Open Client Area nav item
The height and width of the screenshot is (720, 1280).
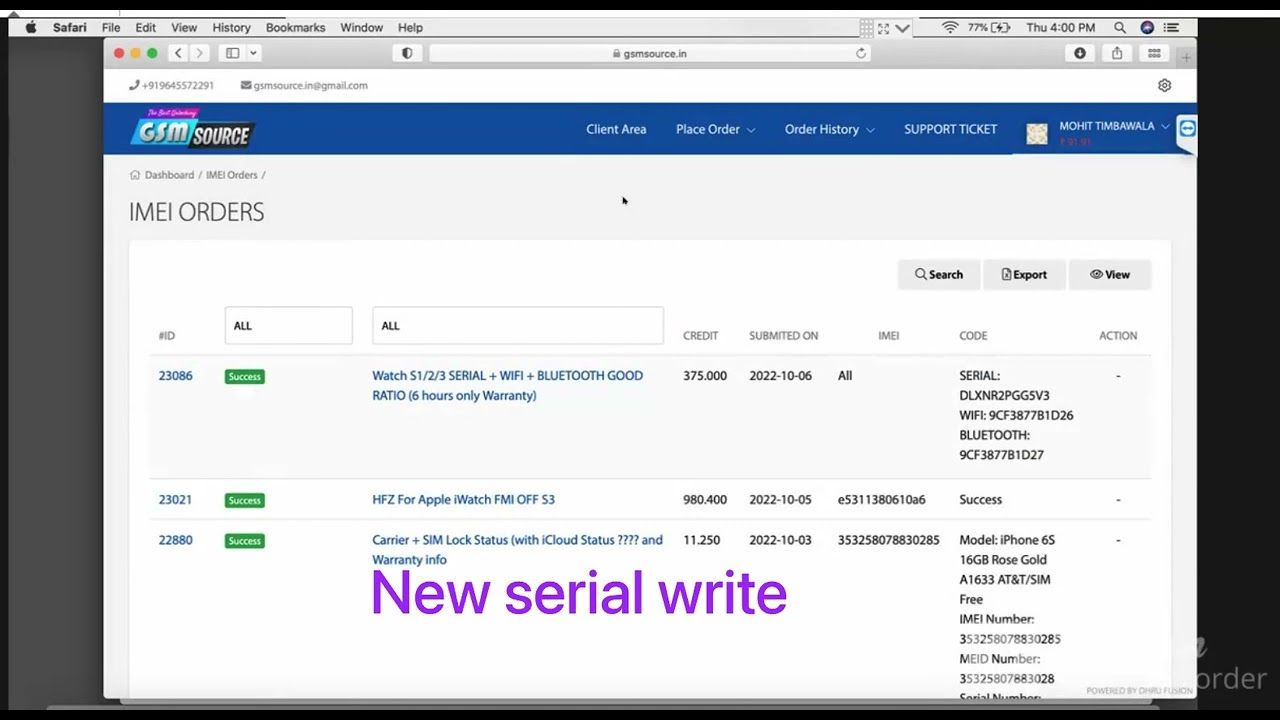coord(616,129)
